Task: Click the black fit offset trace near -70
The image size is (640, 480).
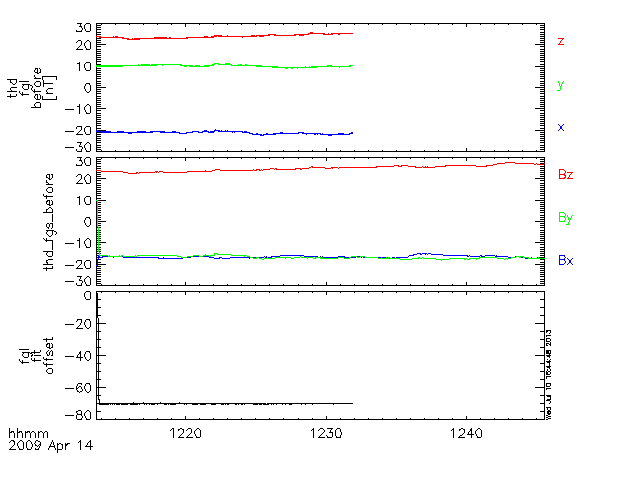Action: (x=225, y=404)
